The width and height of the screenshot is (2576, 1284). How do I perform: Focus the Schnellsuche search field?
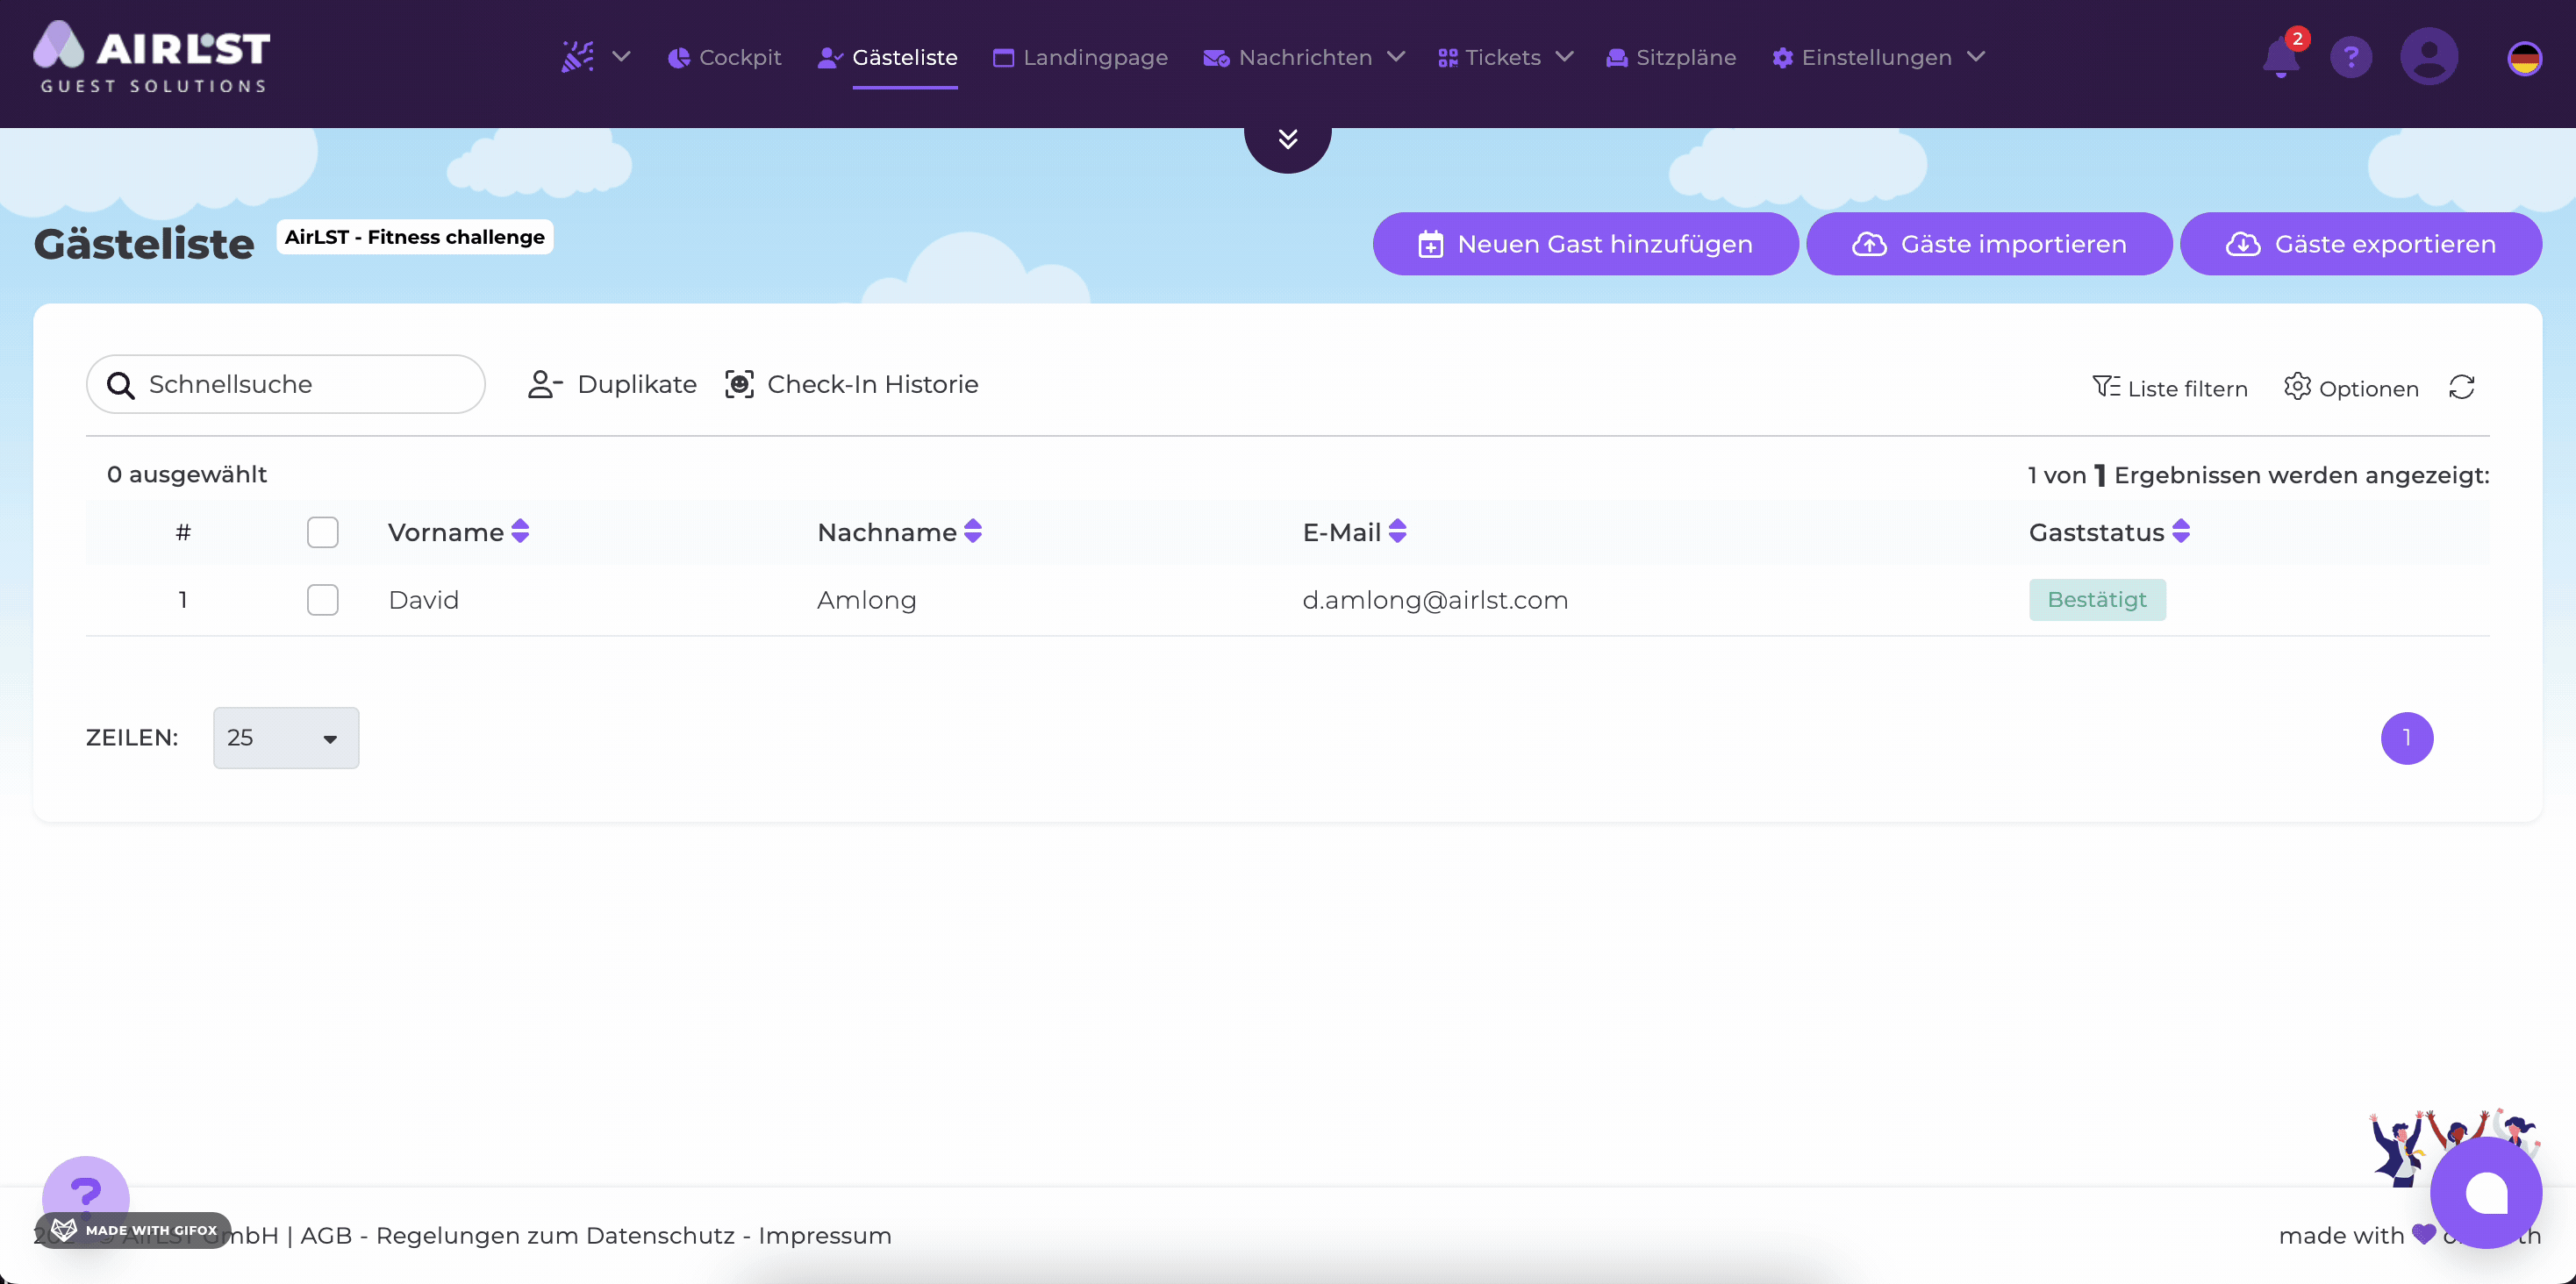(286, 384)
